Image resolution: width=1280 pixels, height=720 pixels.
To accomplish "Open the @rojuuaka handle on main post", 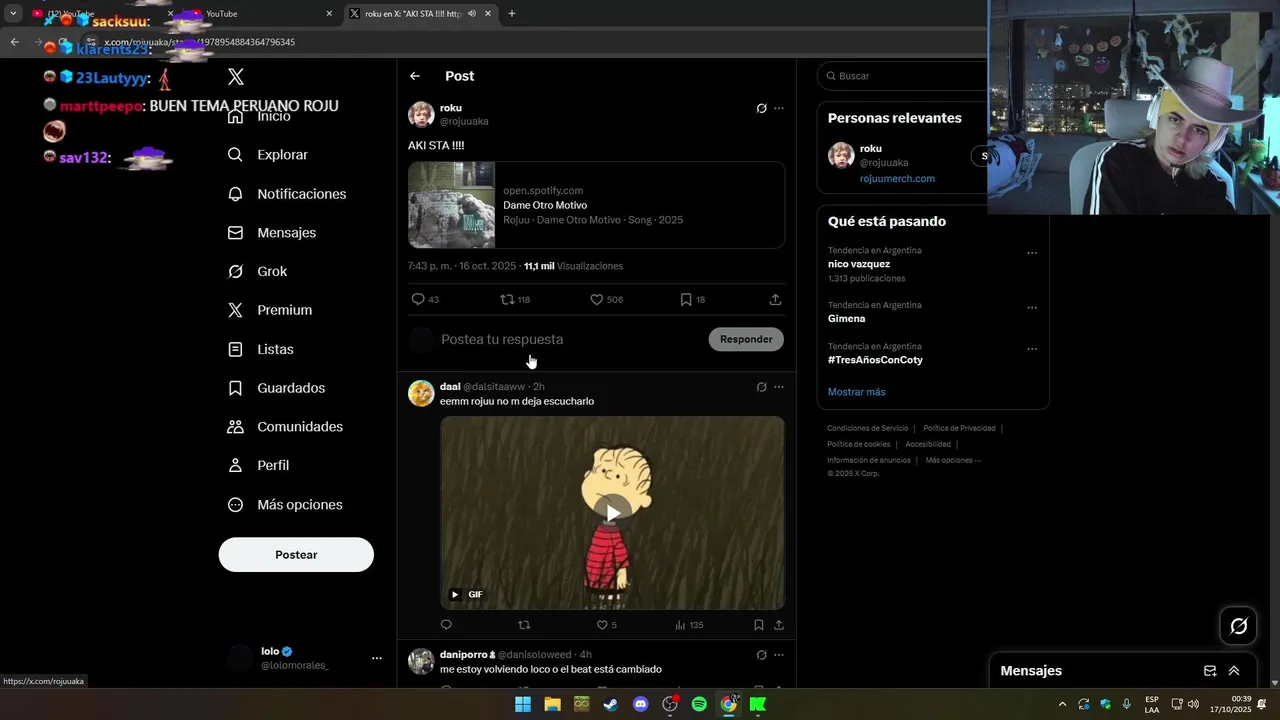I will pos(464,121).
